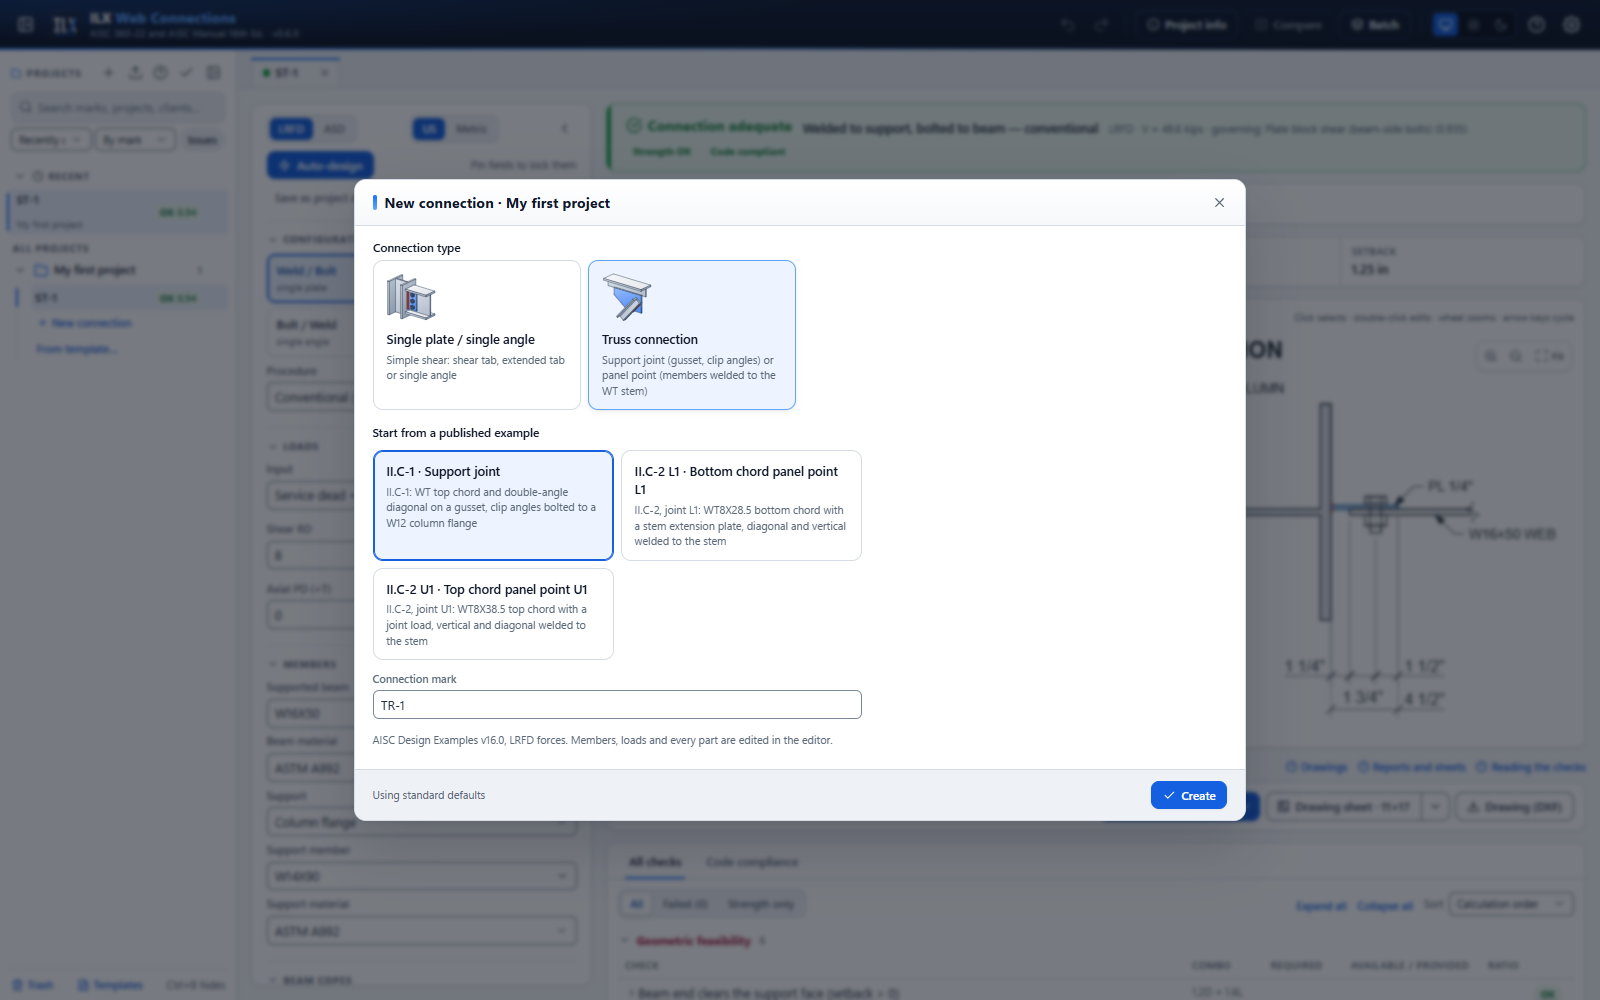Switch to the Code compliance tab
The height and width of the screenshot is (1000, 1600).
coord(752,862)
